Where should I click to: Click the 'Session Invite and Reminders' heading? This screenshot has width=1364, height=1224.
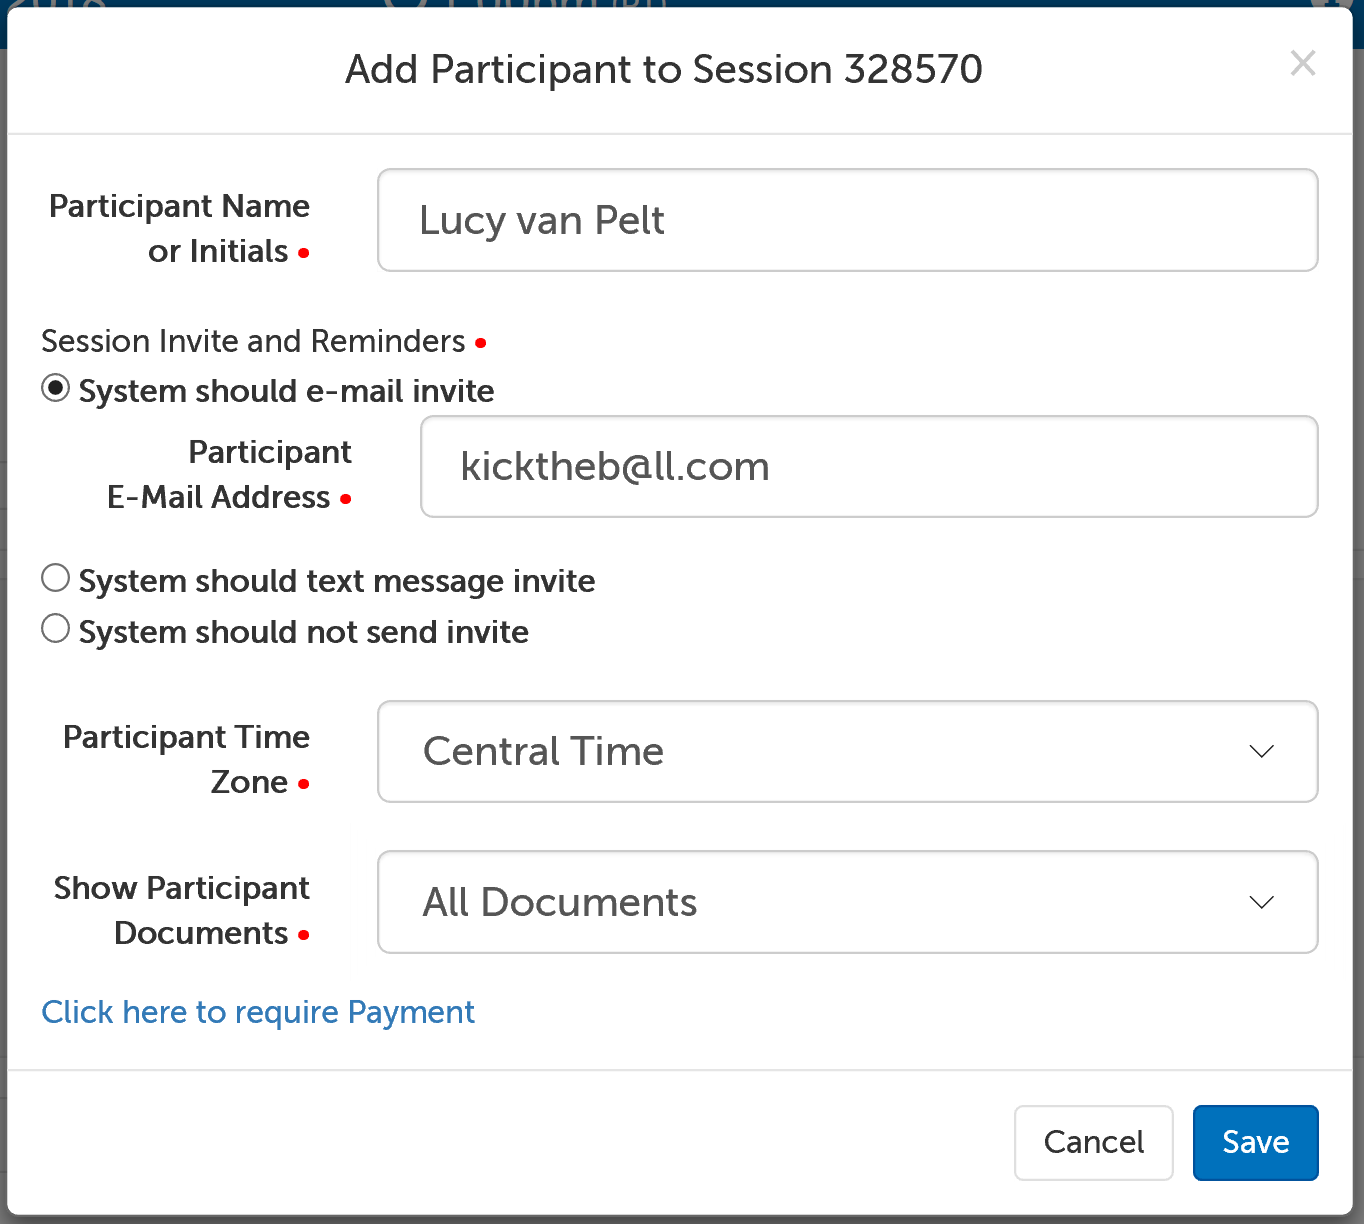coord(253,341)
